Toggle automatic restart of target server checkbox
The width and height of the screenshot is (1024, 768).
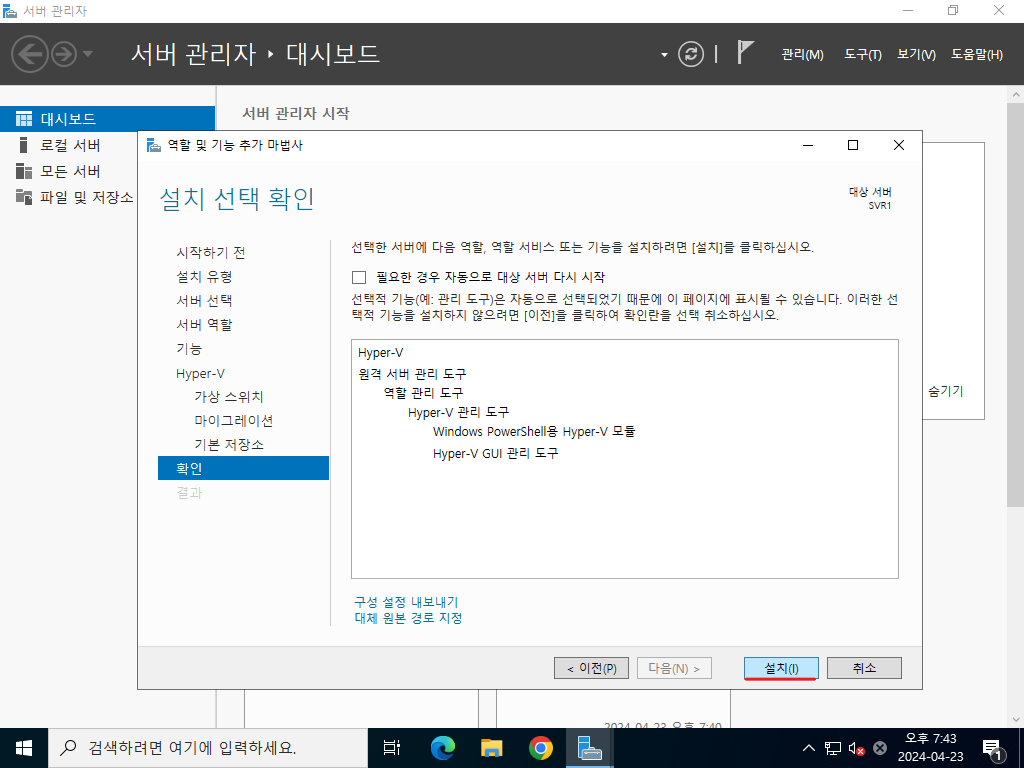(359, 278)
